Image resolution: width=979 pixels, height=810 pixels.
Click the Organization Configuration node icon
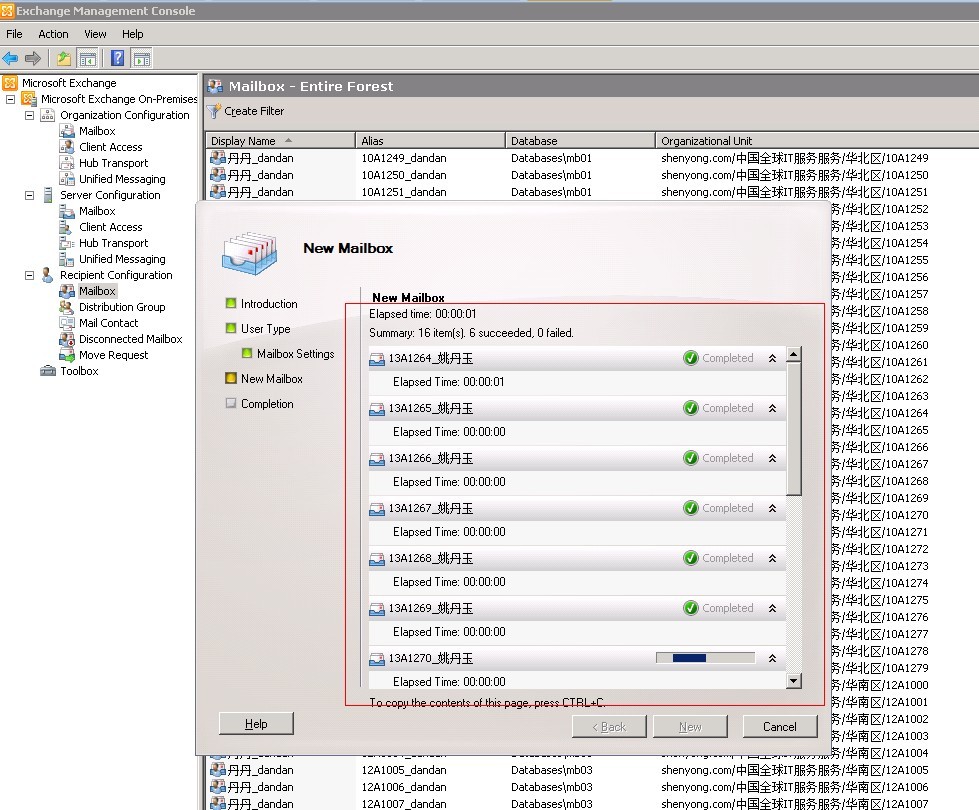pos(47,115)
